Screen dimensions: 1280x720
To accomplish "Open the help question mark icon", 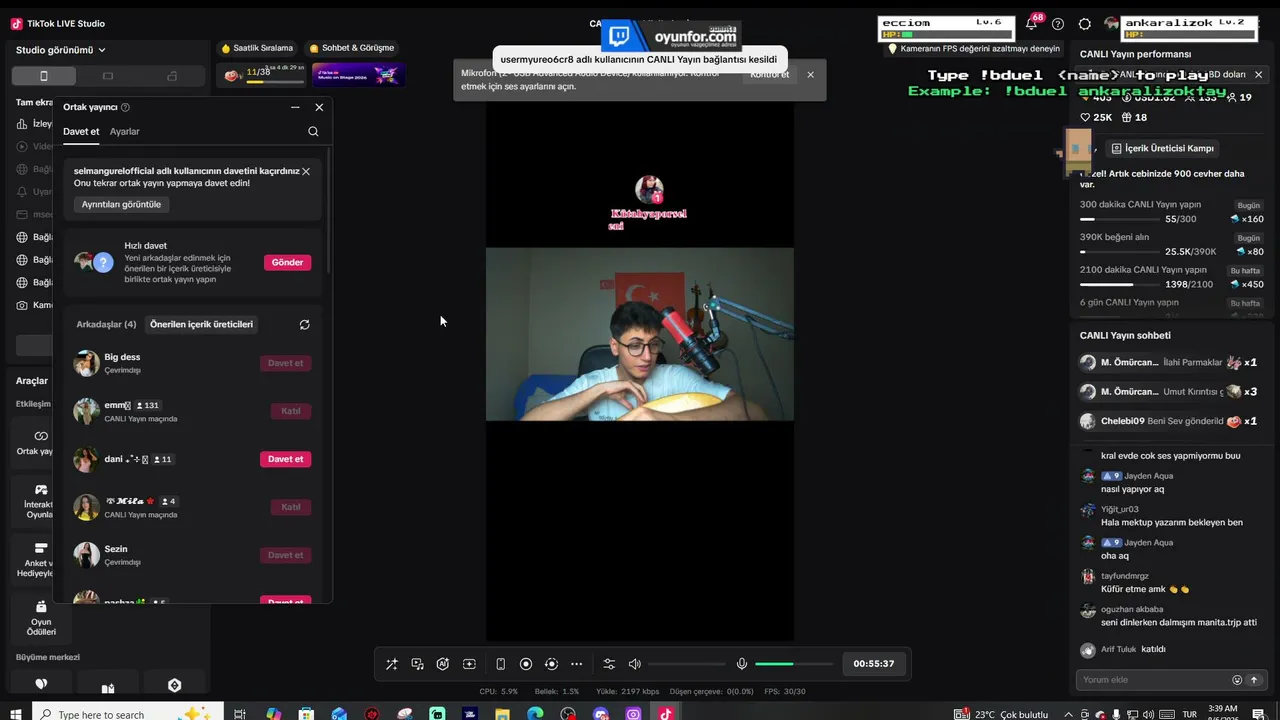I will 1058,24.
